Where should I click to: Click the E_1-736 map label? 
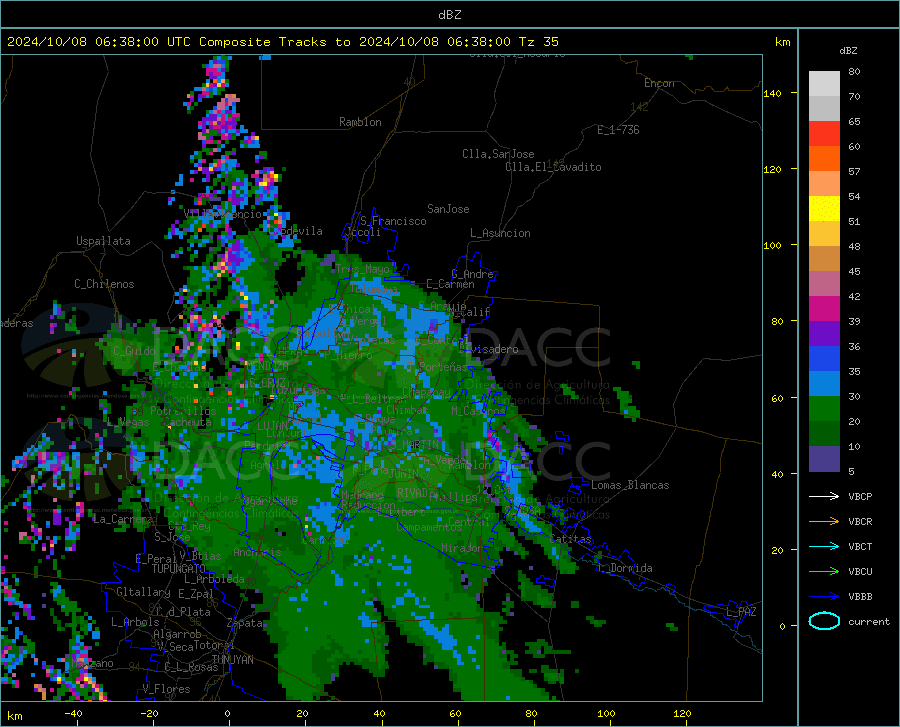coord(618,130)
